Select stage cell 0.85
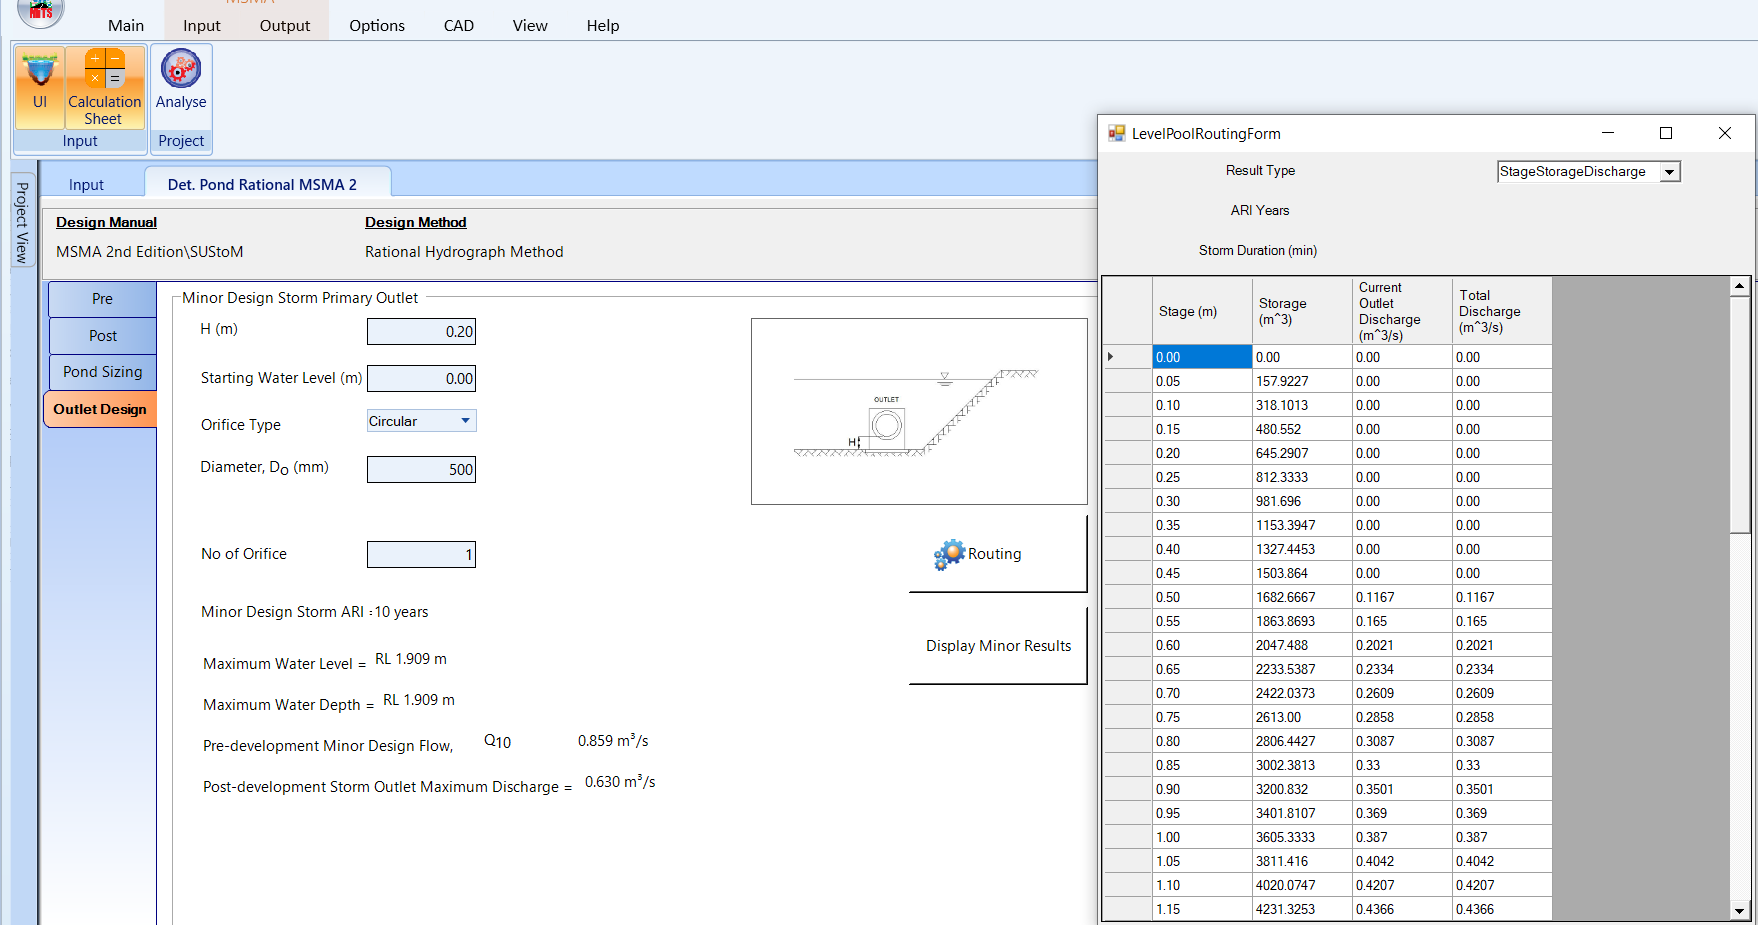1758x925 pixels. click(1202, 765)
